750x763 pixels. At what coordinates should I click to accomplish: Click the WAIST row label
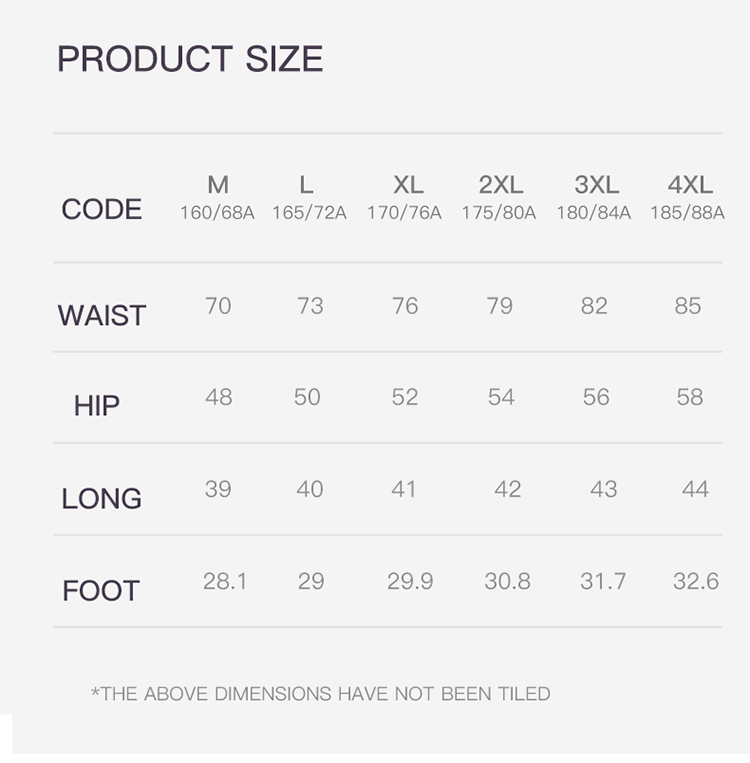pyautogui.click(x=102, y=315)
